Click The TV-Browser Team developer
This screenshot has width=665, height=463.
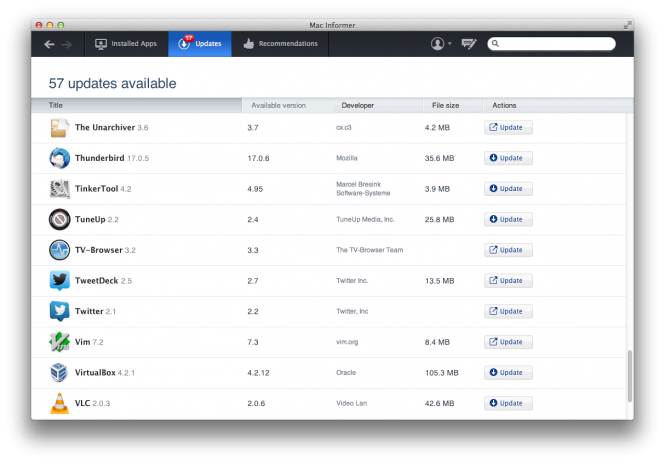pos(369,250)
